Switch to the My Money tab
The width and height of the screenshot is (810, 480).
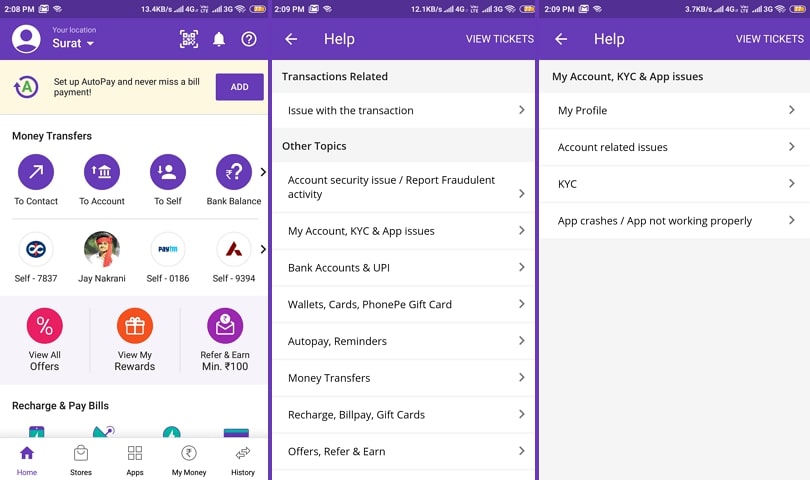[189, 460]
